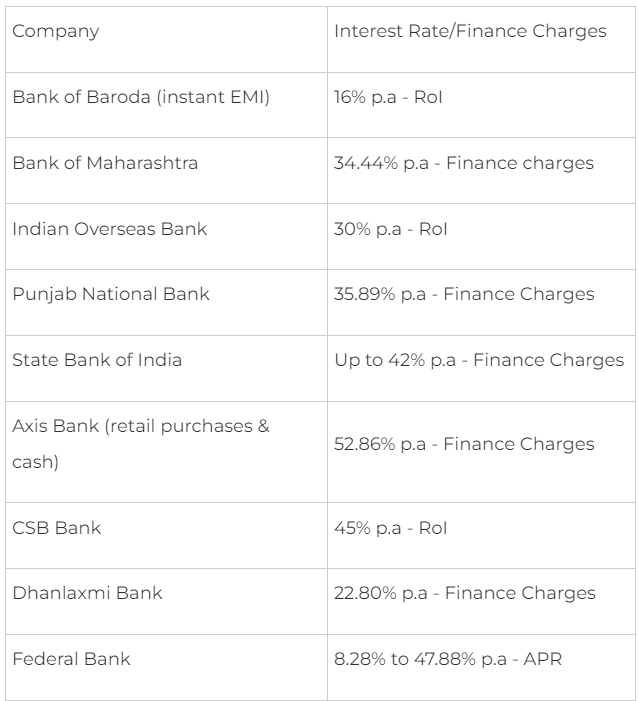This screenshot has width=638, height=701.
Task: Select the State Bank of India cell
Action: coord(166,368)
